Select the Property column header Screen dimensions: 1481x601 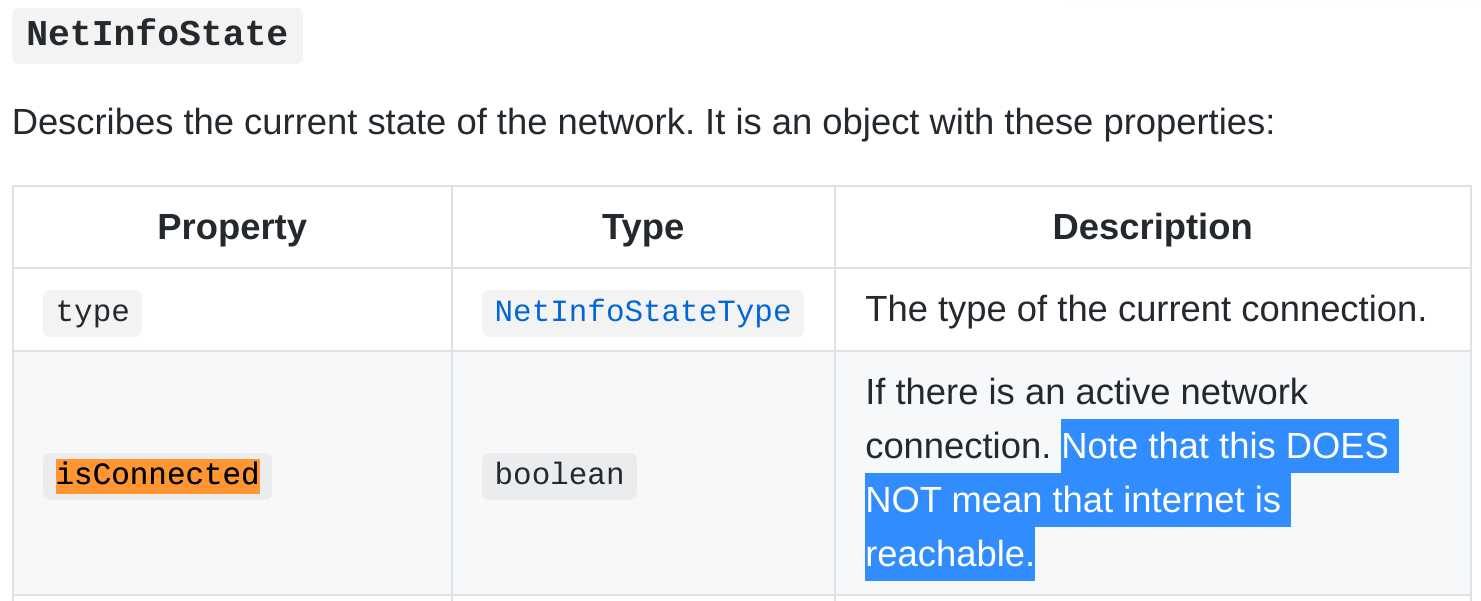(232, 227)
